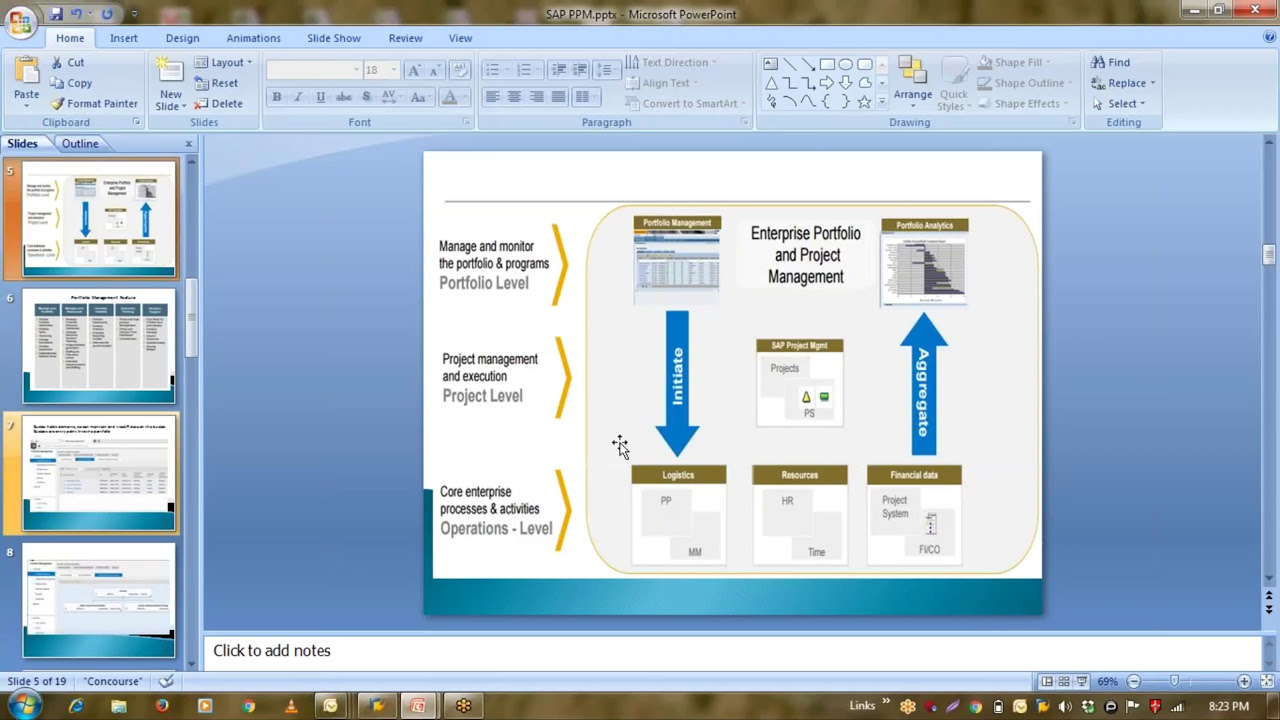Image resolution: width=1280 pixels, height=720 pixels.
Task: Click the Zoom In plus button
Action: tap(1244, 681)
